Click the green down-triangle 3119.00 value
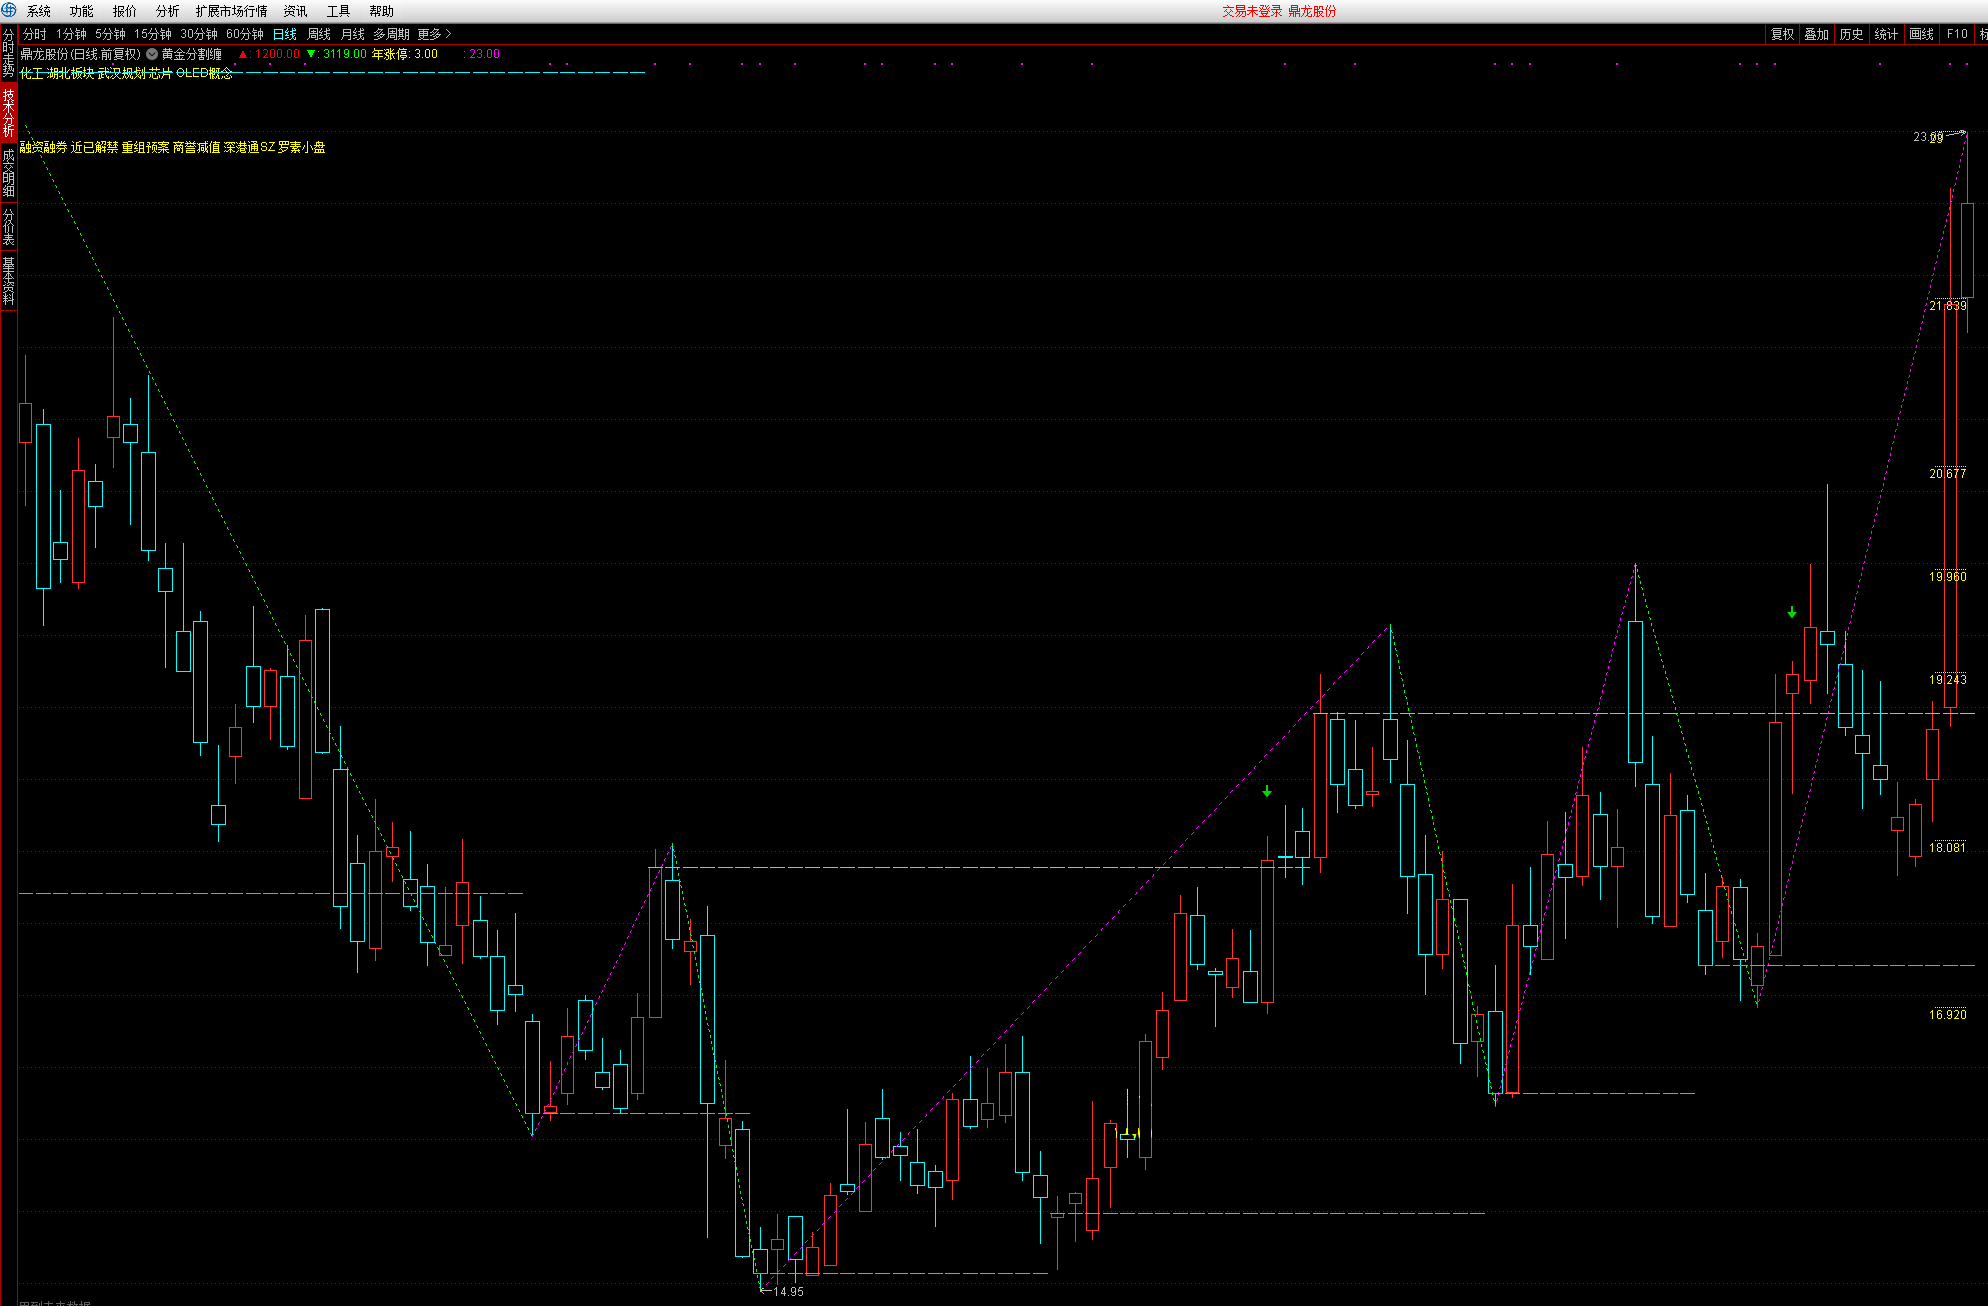Viewport: 1988px width, 1306px height. pyautogui.click(x=337, y=54)
